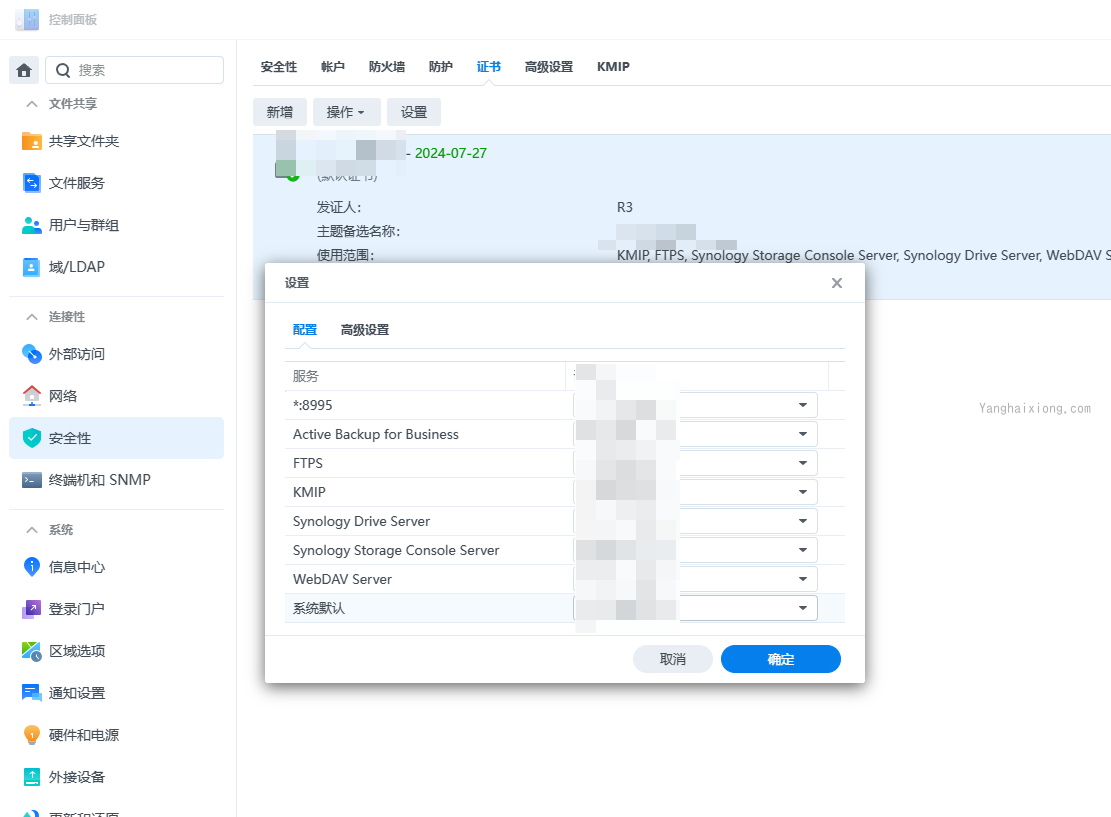
Task: Switch to the 帐户 tab
Action: click(x=332, y=67)
